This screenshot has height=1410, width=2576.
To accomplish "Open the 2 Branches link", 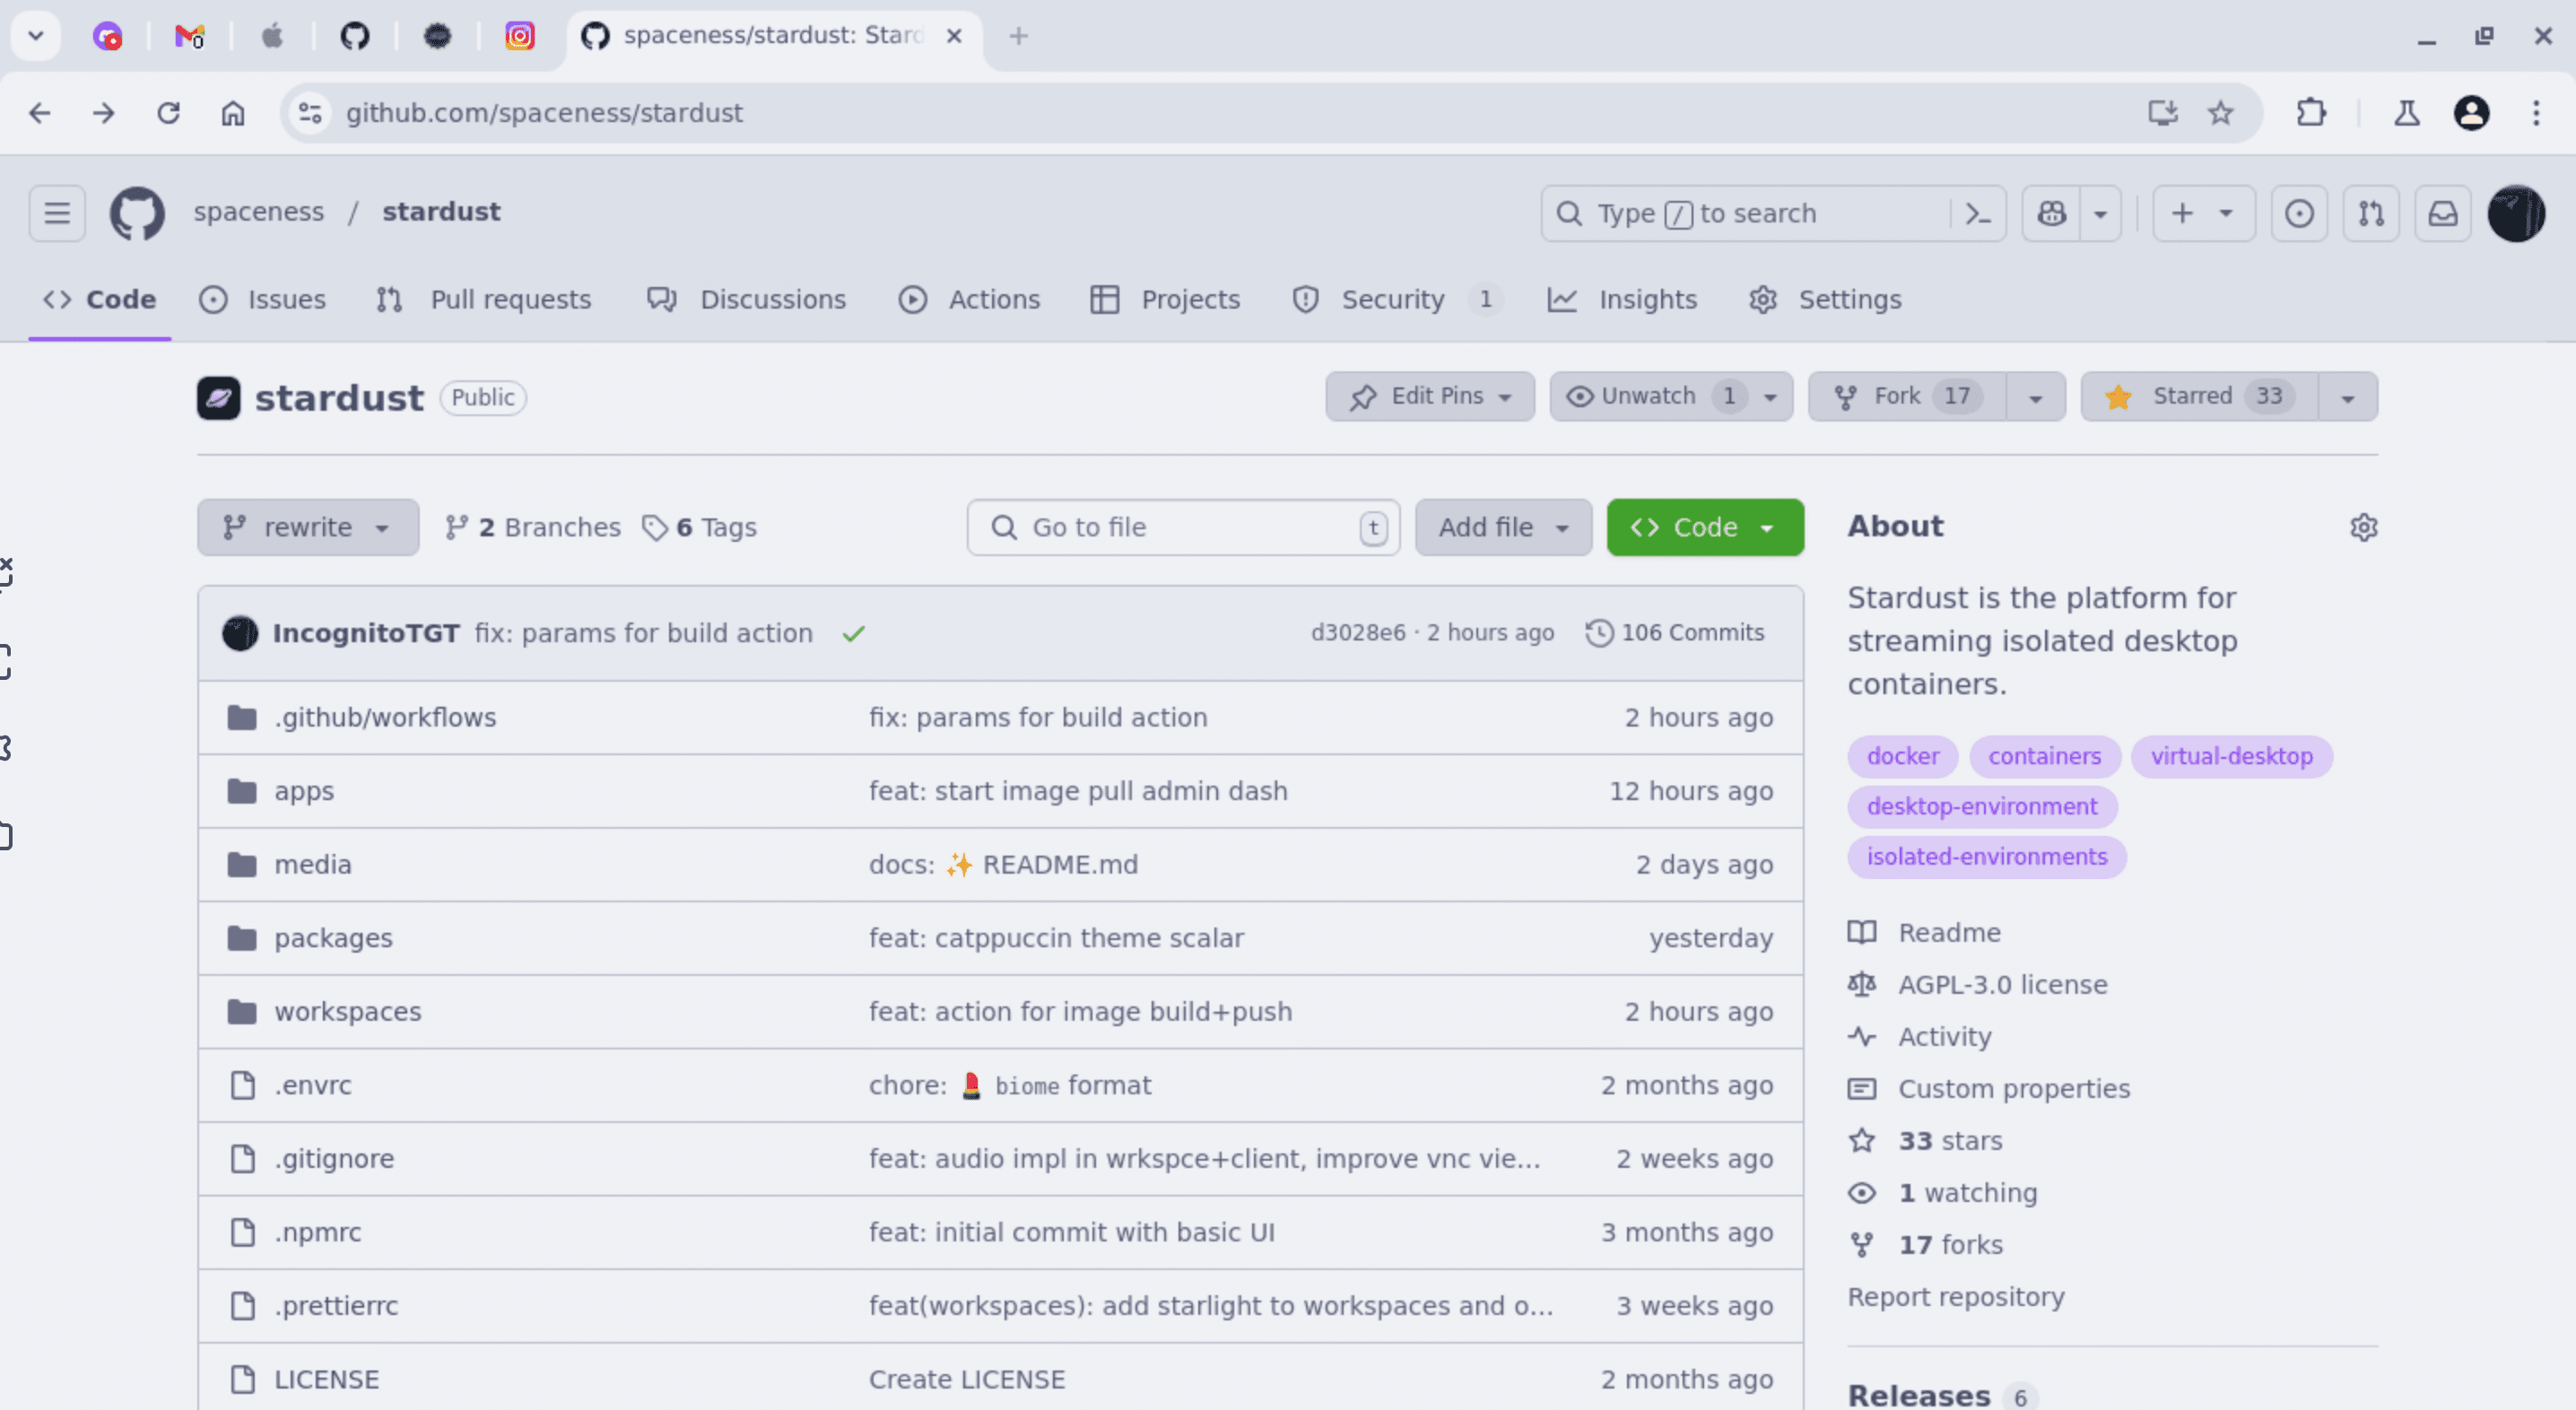I will pyautogui.click(x=533, y=527).
